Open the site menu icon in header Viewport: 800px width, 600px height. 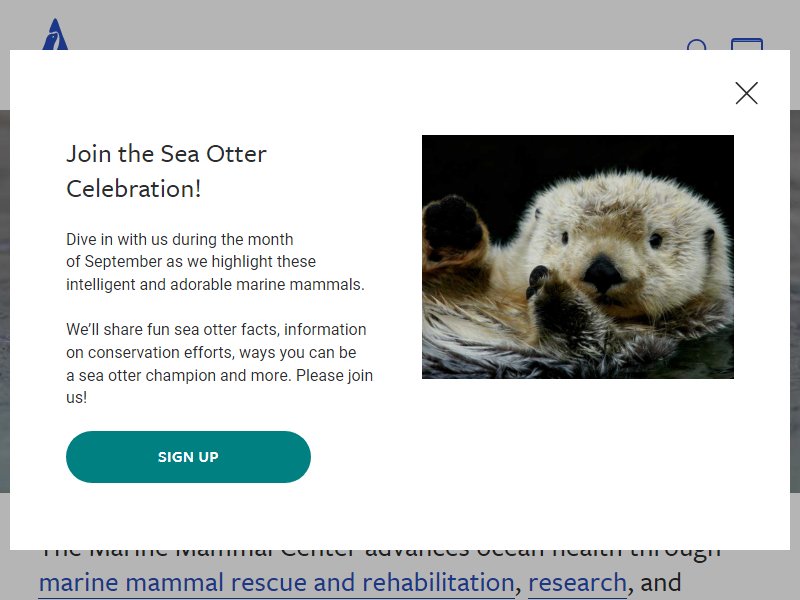pos(747,43)
